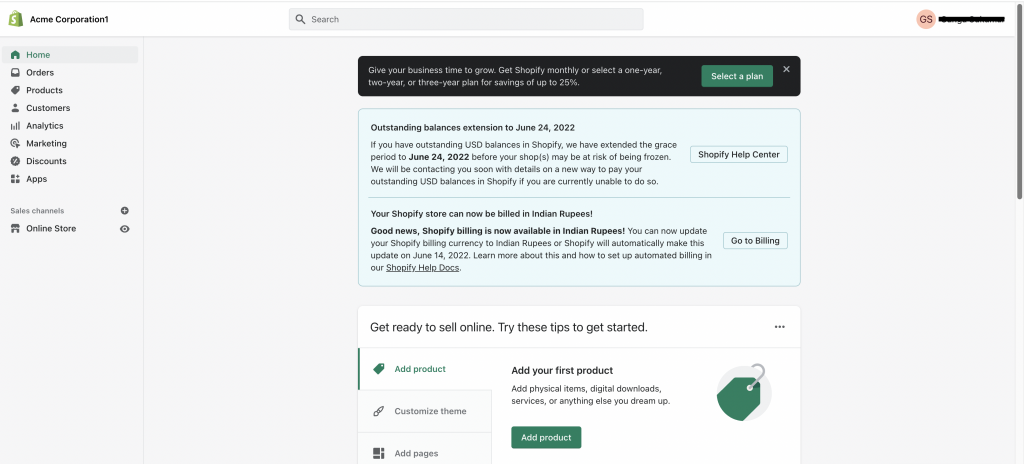View online store via eye icon
The height and width of the screenshot is (464, 1024).
125,229
